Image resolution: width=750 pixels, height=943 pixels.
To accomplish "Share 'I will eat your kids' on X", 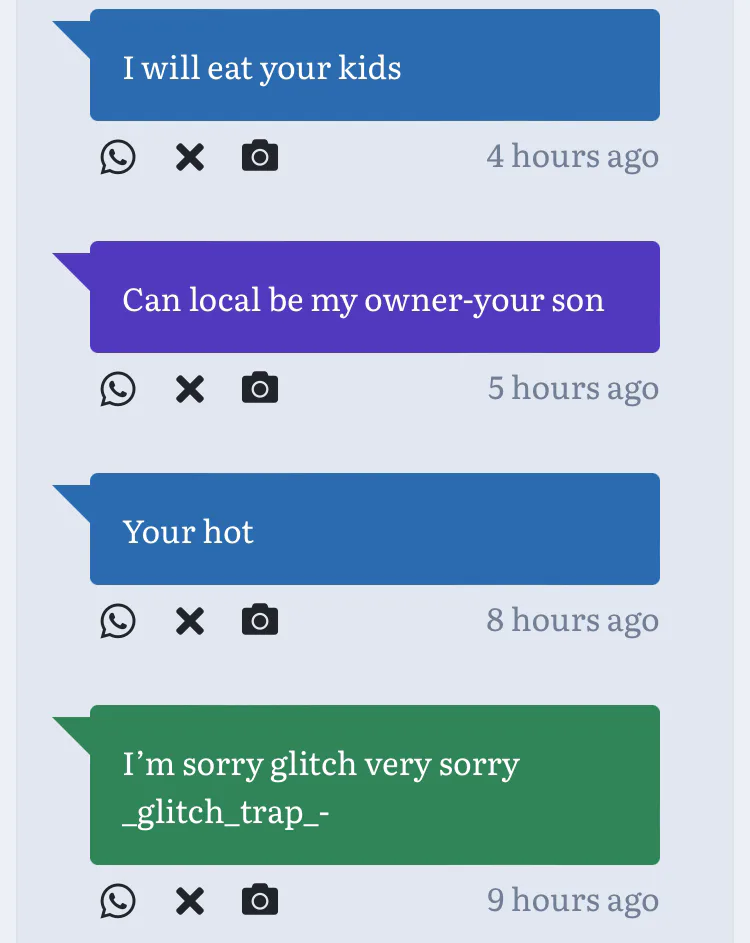I will [x=189, y=157].
